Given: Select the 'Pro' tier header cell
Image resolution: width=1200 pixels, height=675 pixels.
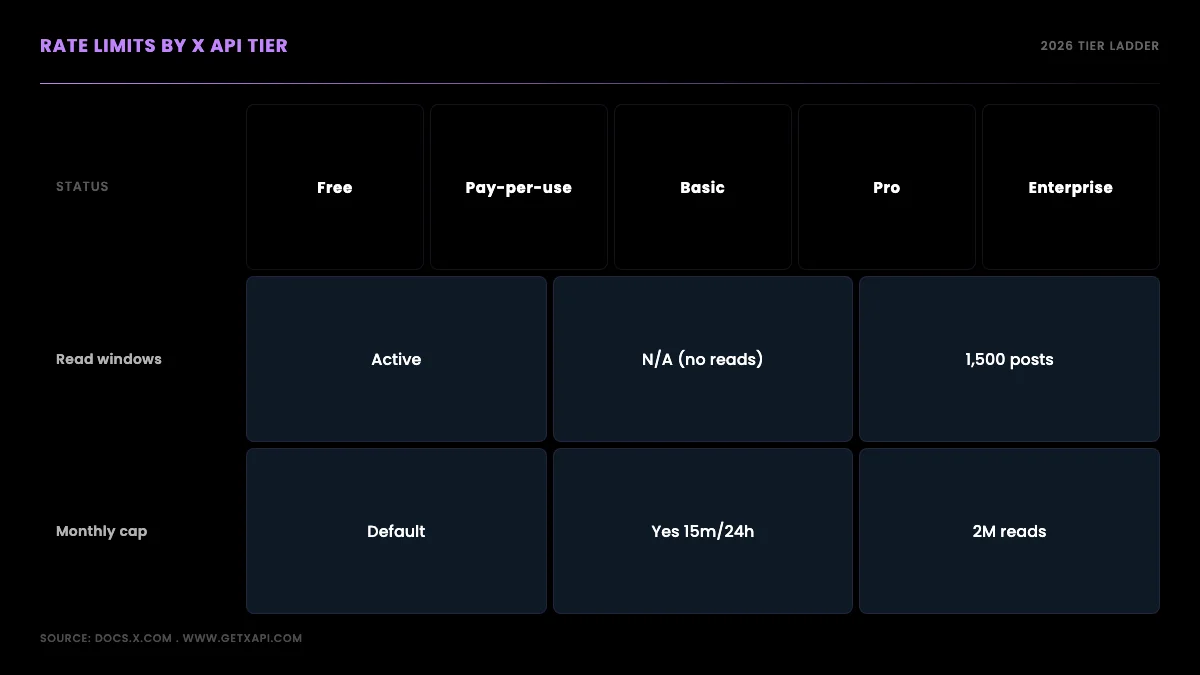Looking at the screenshot, I should click(886, 187).
